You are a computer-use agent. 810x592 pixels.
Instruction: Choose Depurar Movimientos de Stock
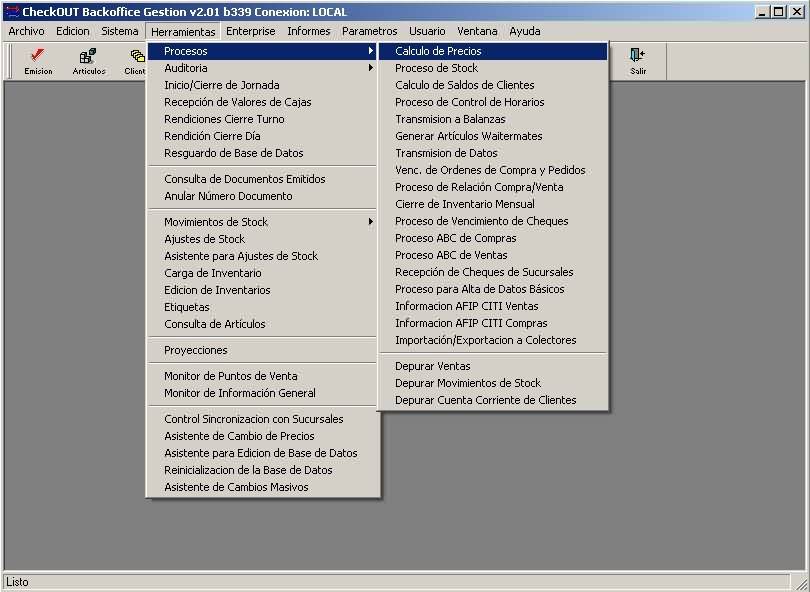(493, 384)
